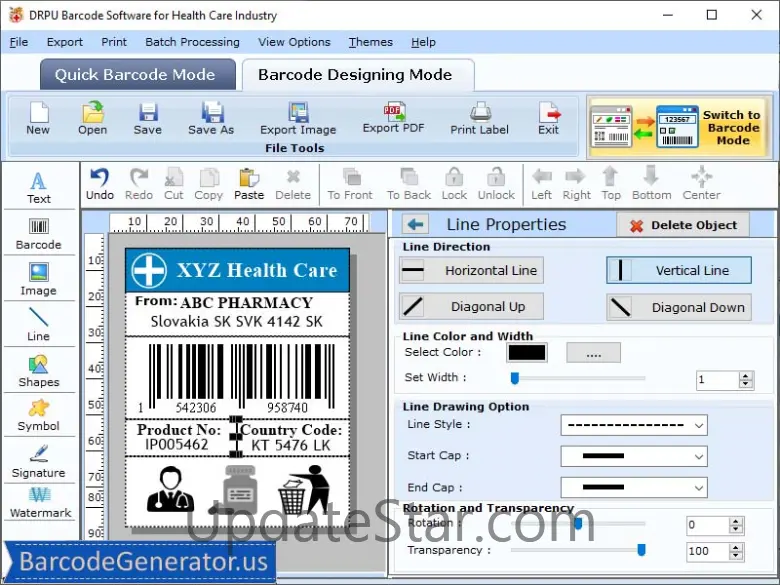Choose Diagonal Up line direction
The width and height of the screenshot is (780, 585).
[471, 306]
